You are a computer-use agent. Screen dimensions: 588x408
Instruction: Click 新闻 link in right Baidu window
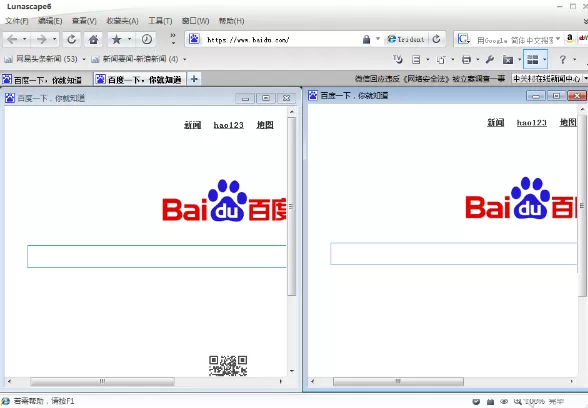click(x=495, y=123)
